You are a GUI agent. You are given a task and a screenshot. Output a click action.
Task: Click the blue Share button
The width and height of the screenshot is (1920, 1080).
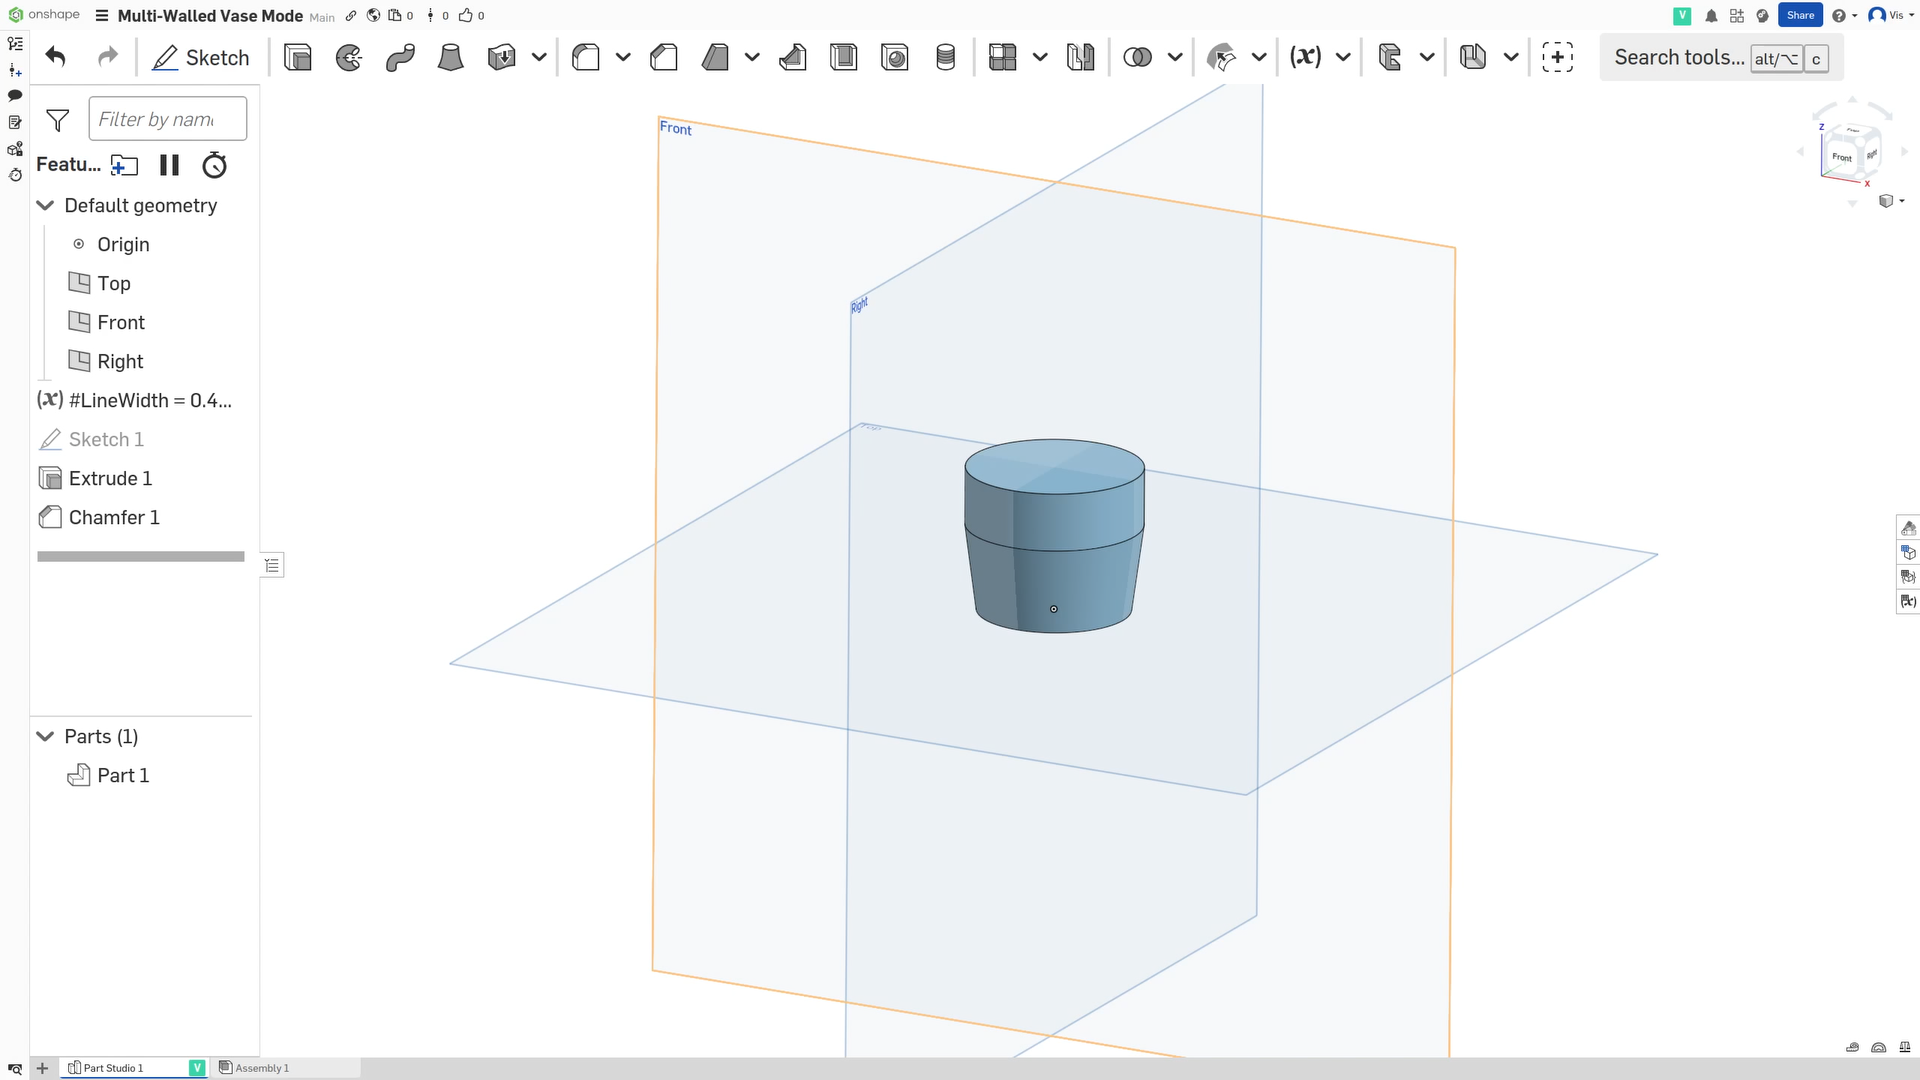1800,15
